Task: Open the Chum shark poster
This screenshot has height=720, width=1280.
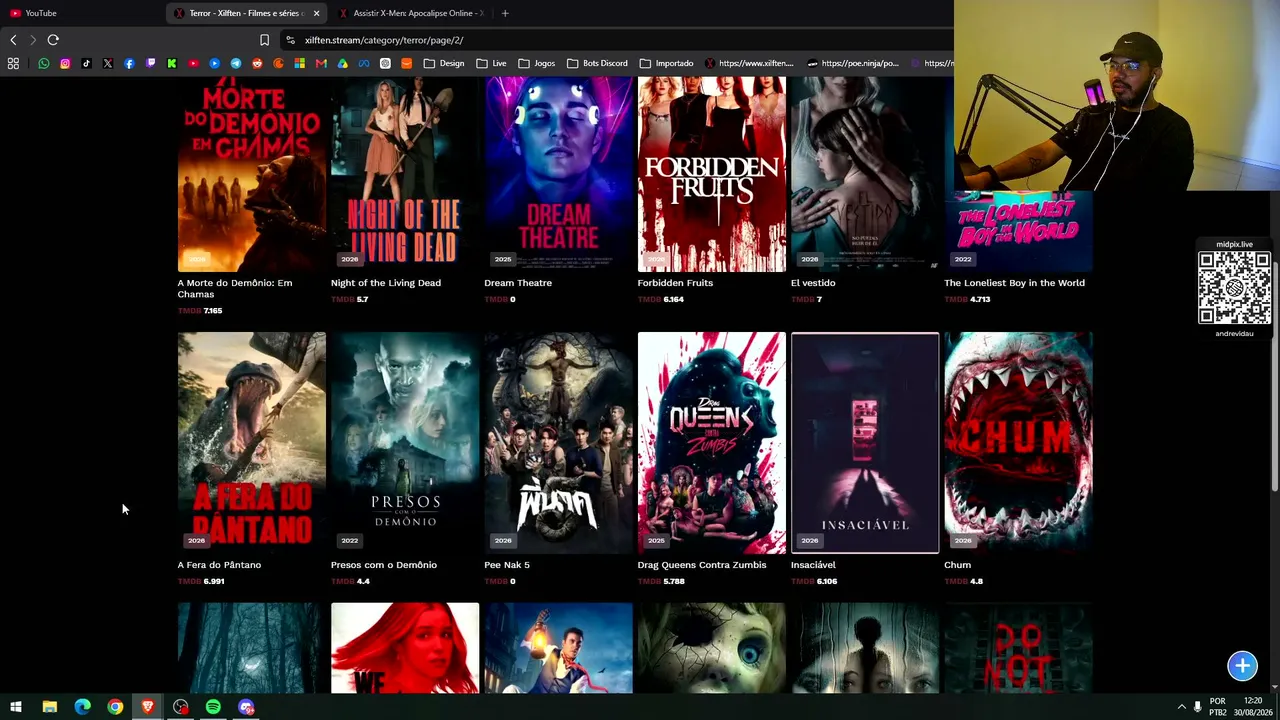Action: pyautogui.click(x=1018, y=442)
